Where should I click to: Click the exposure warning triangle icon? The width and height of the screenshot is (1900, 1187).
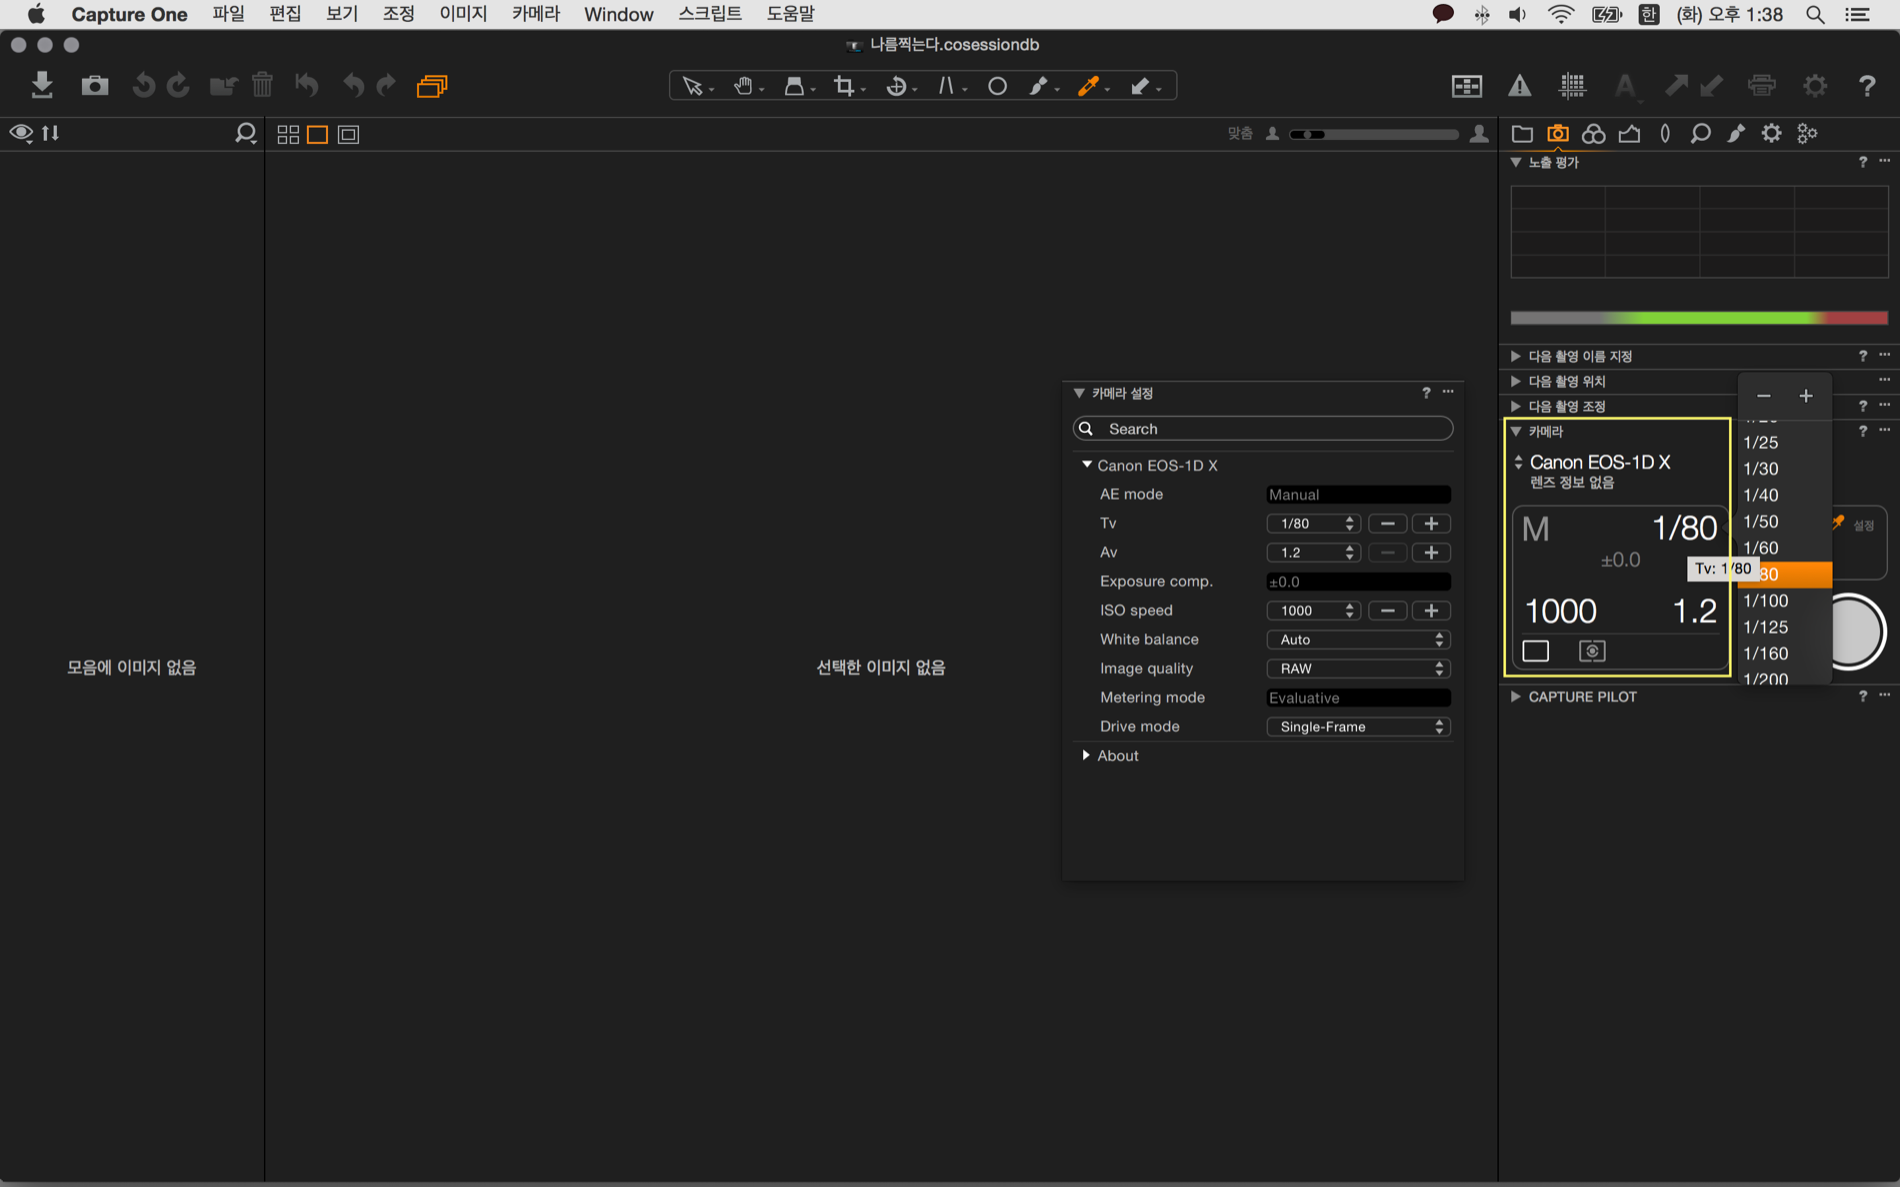[x=1519, y=86]
